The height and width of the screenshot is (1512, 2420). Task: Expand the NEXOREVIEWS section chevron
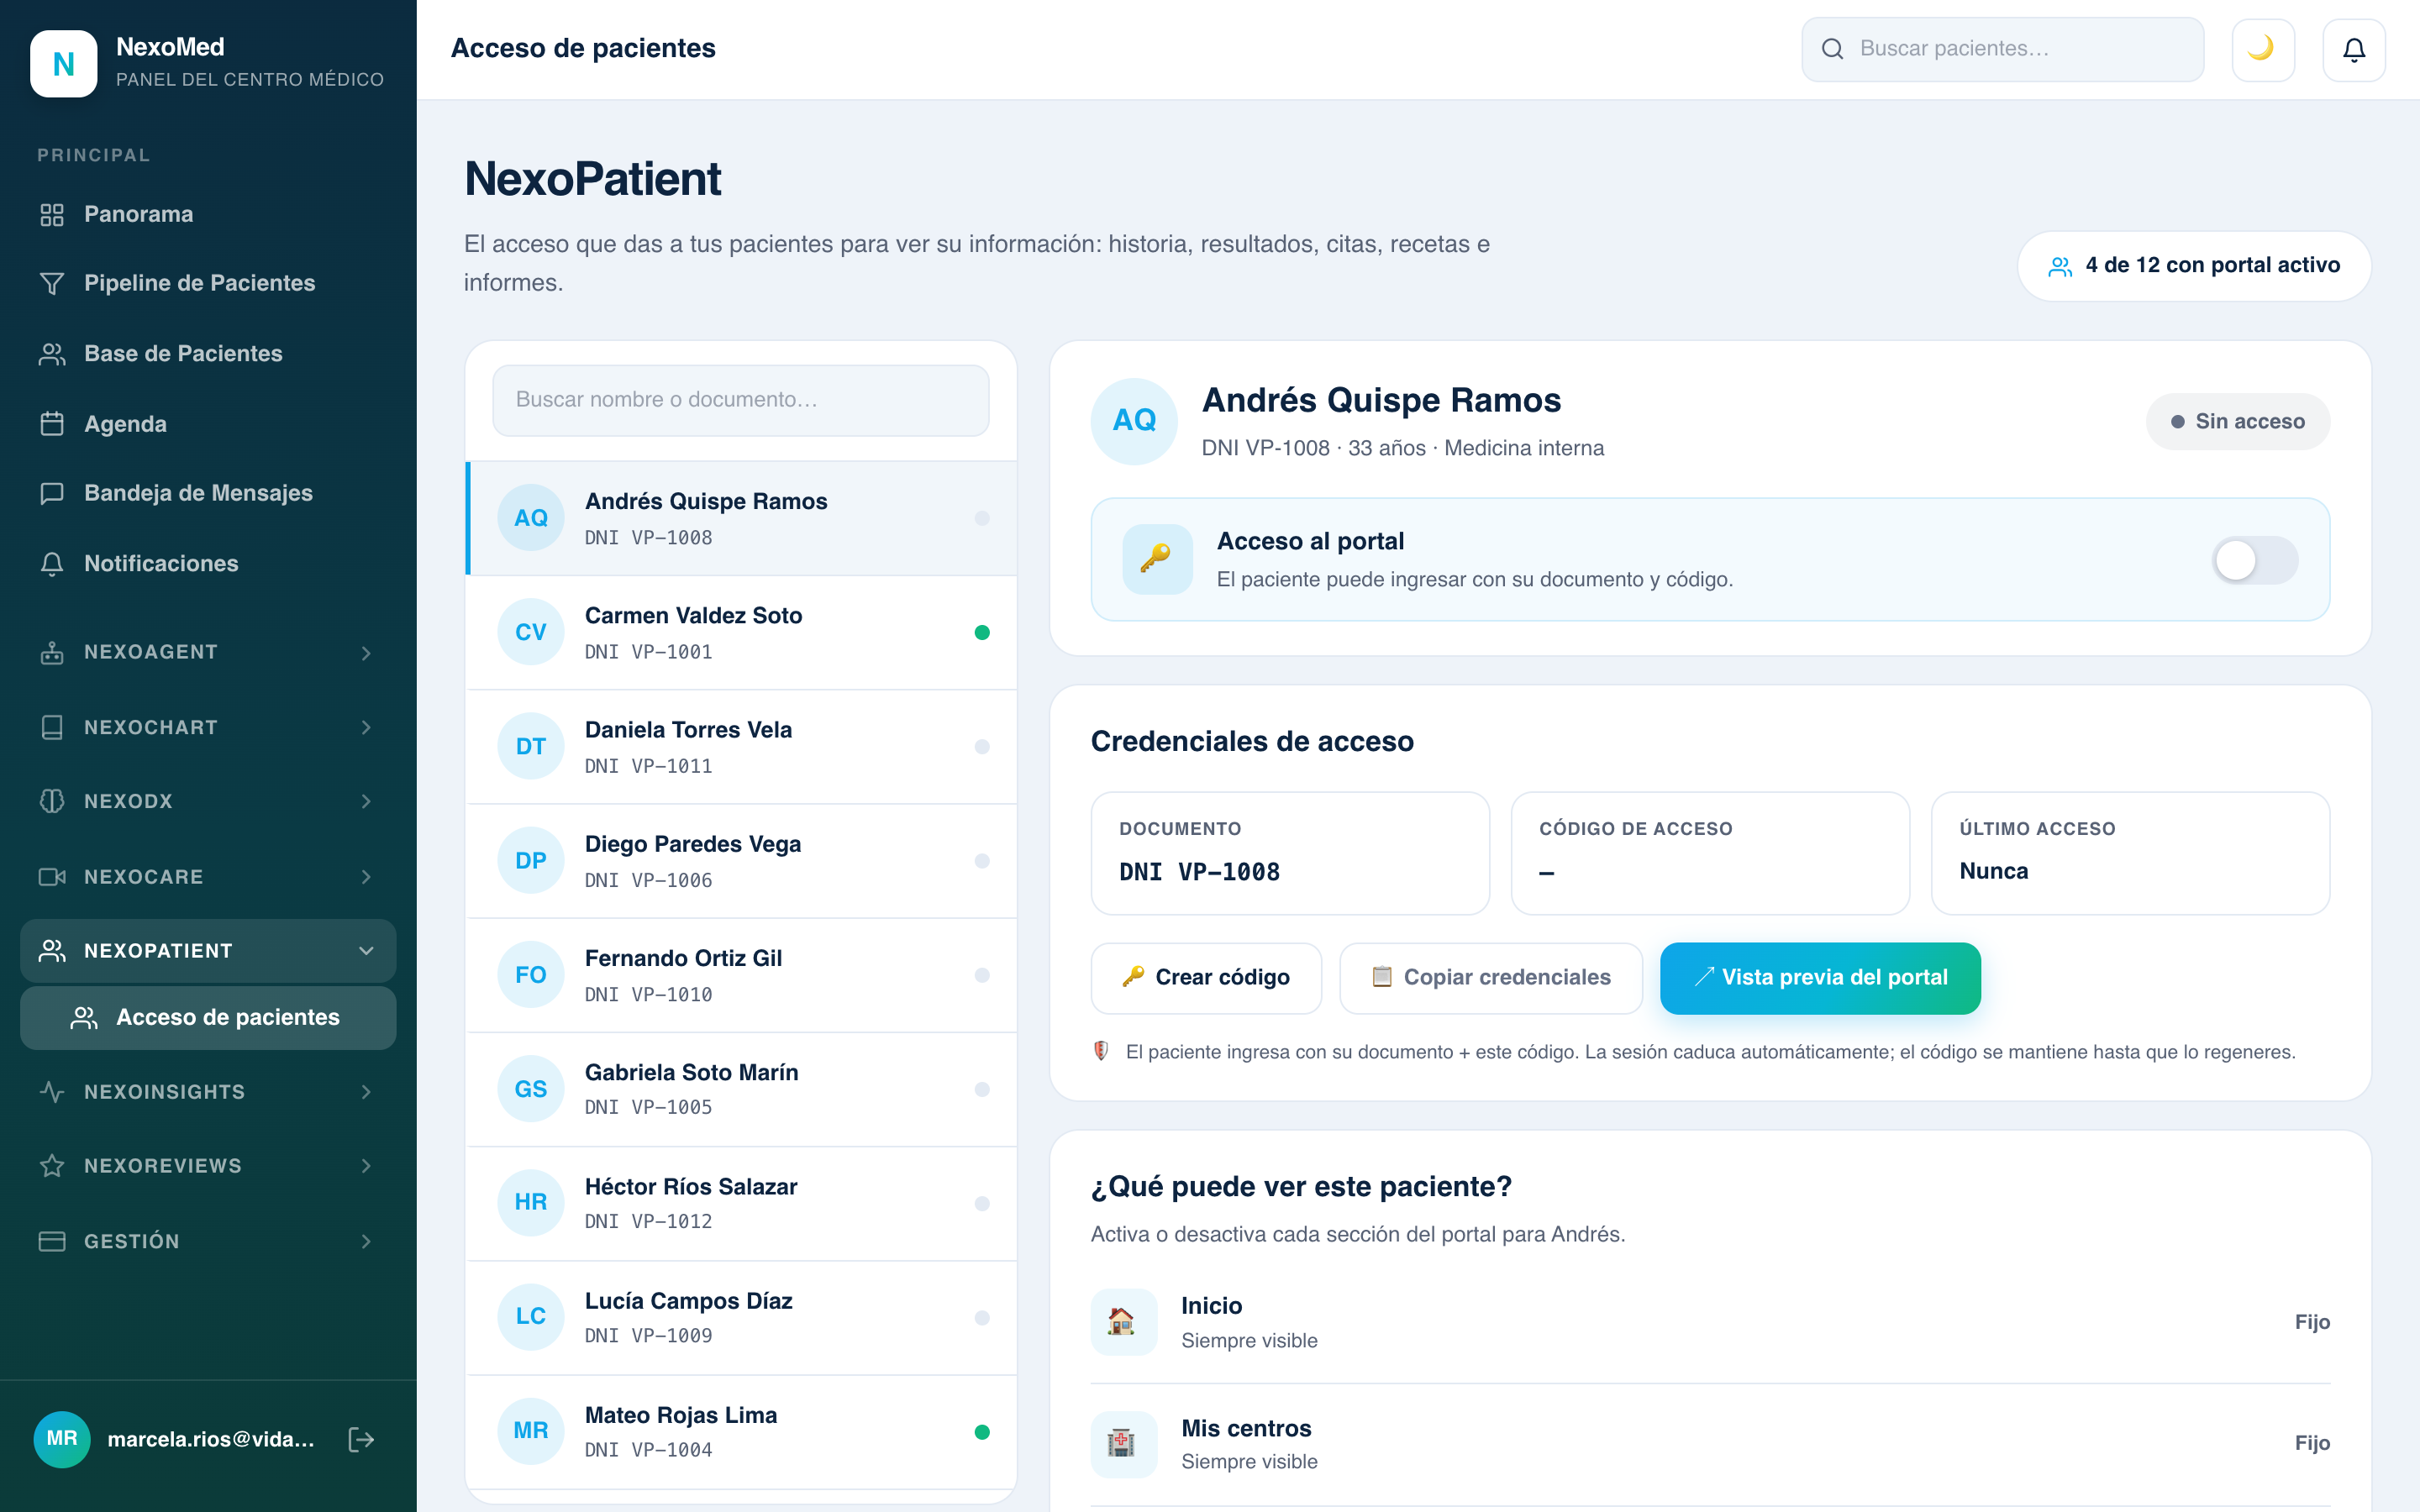click(x=366, y=1166)
